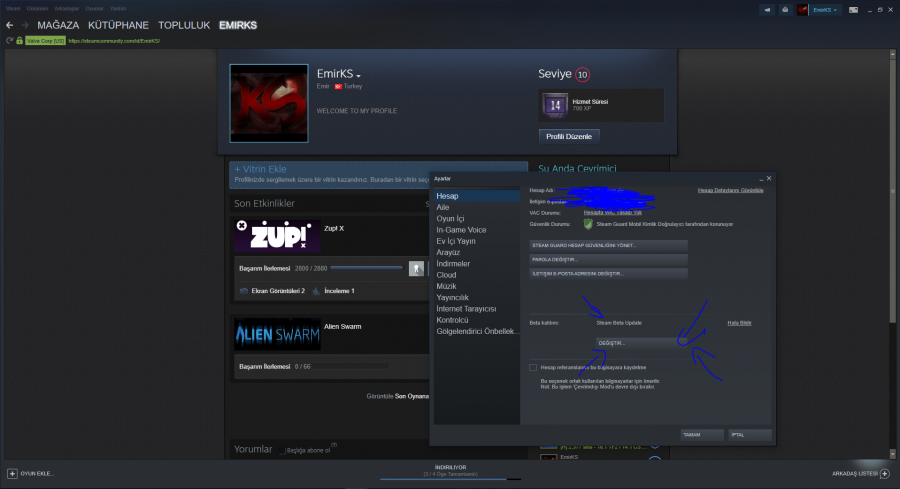Open the Alien Swarm game banner

[x=277, y=334]
